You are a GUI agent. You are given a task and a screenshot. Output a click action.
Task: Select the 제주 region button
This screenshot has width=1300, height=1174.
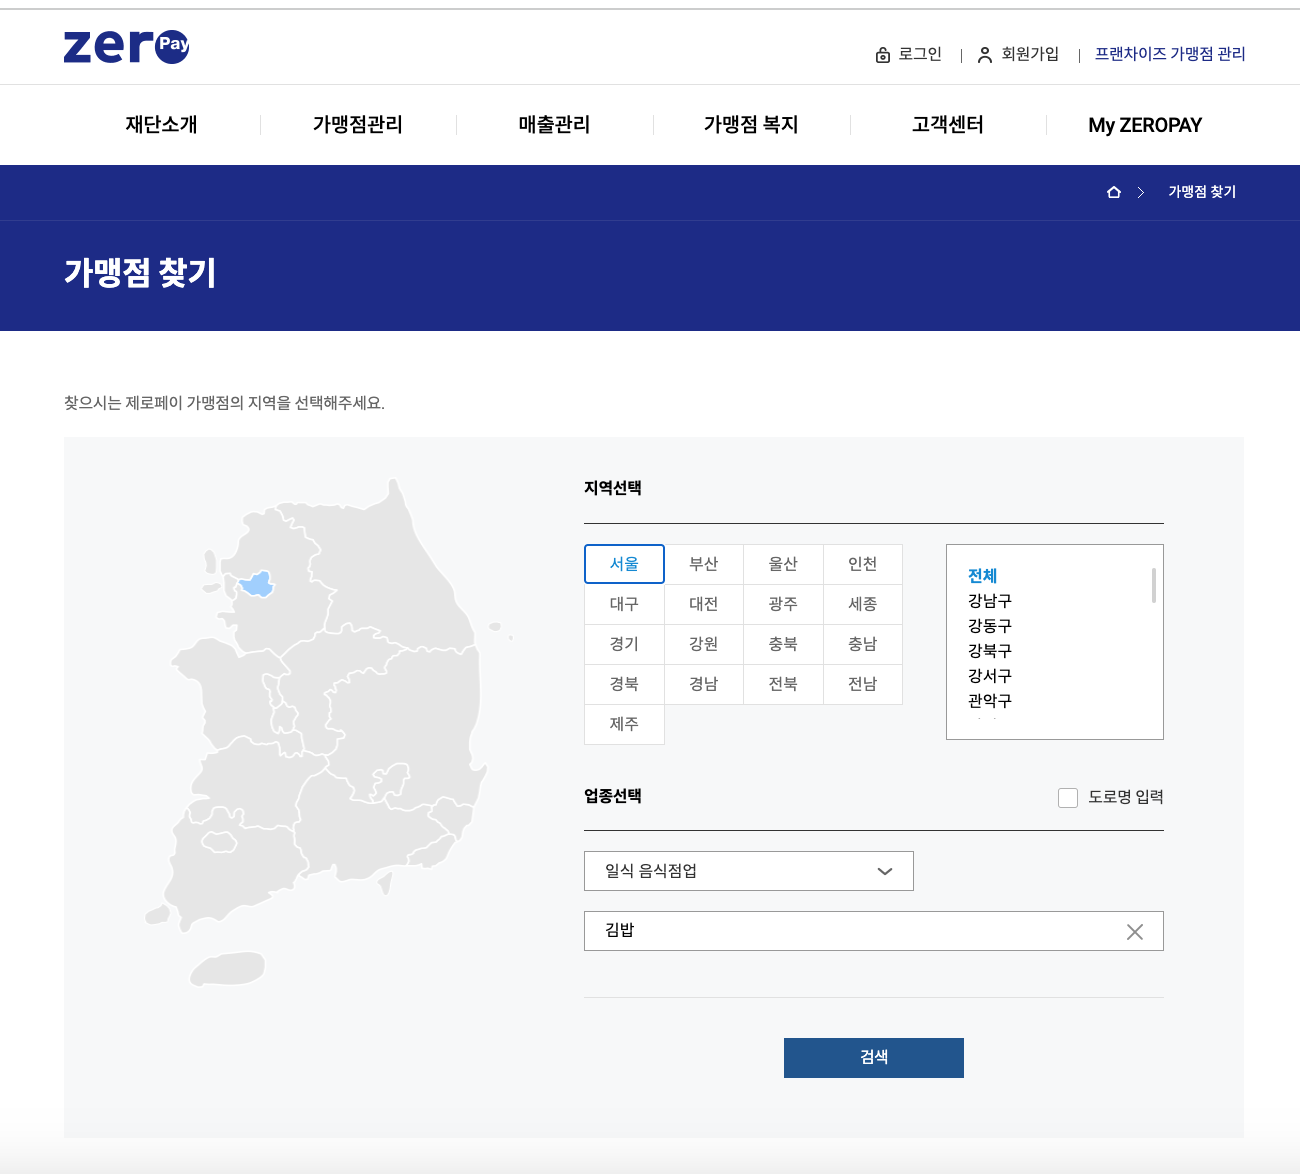point(624,724)
